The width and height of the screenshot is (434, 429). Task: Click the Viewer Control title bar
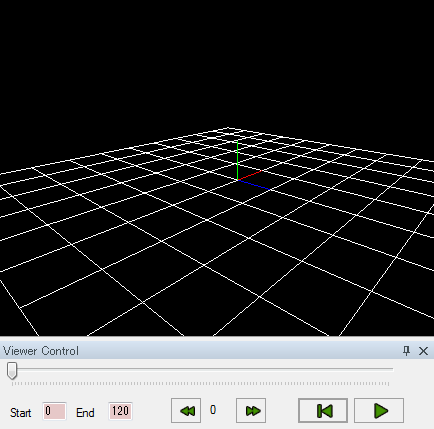pyautogui.click(x=200, y=351)
